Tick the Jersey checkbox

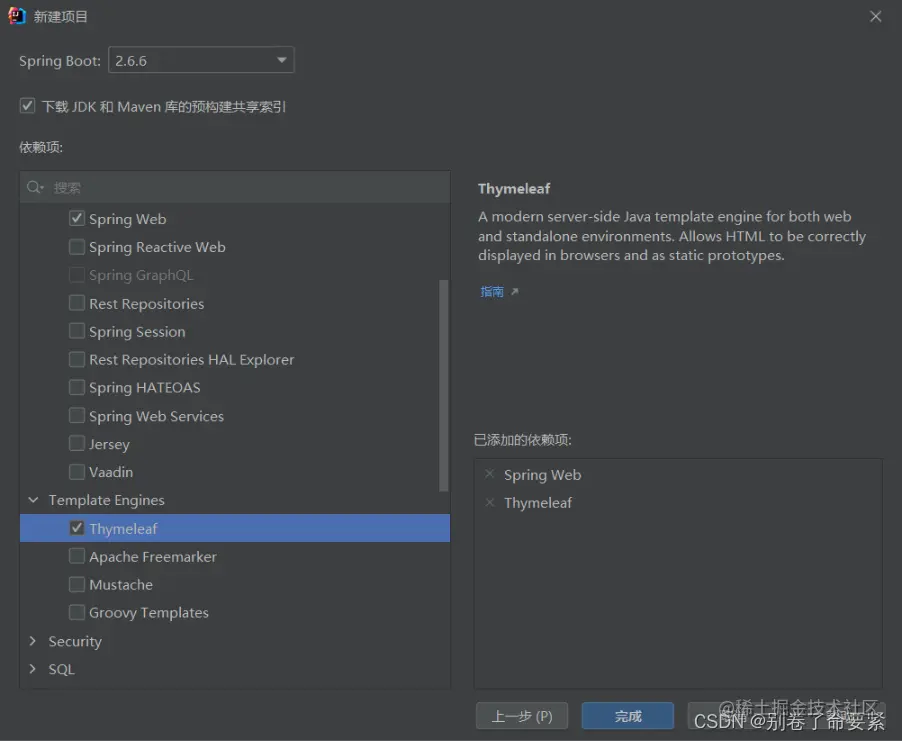pyautogui.click(x=77, y=444)
